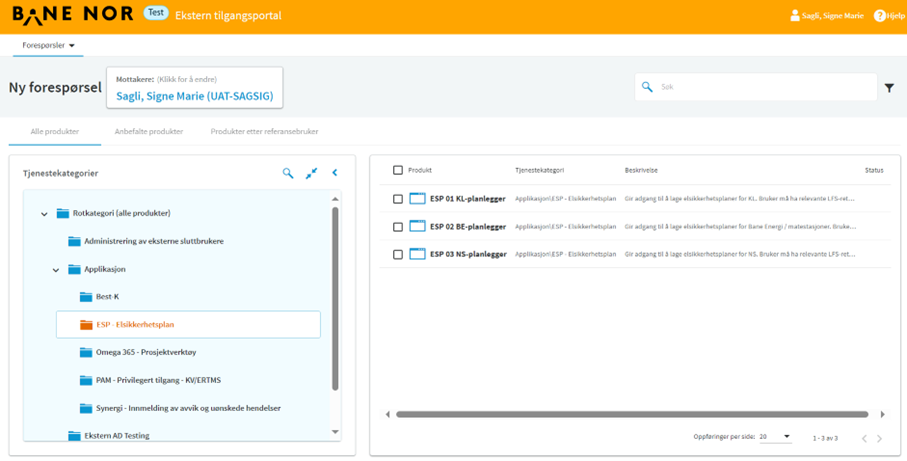Viewport: 907px width, 461px height.
Task: Select PAM - Privilegert tilgang - KV/ERTMS category
Action: point(158,380)
